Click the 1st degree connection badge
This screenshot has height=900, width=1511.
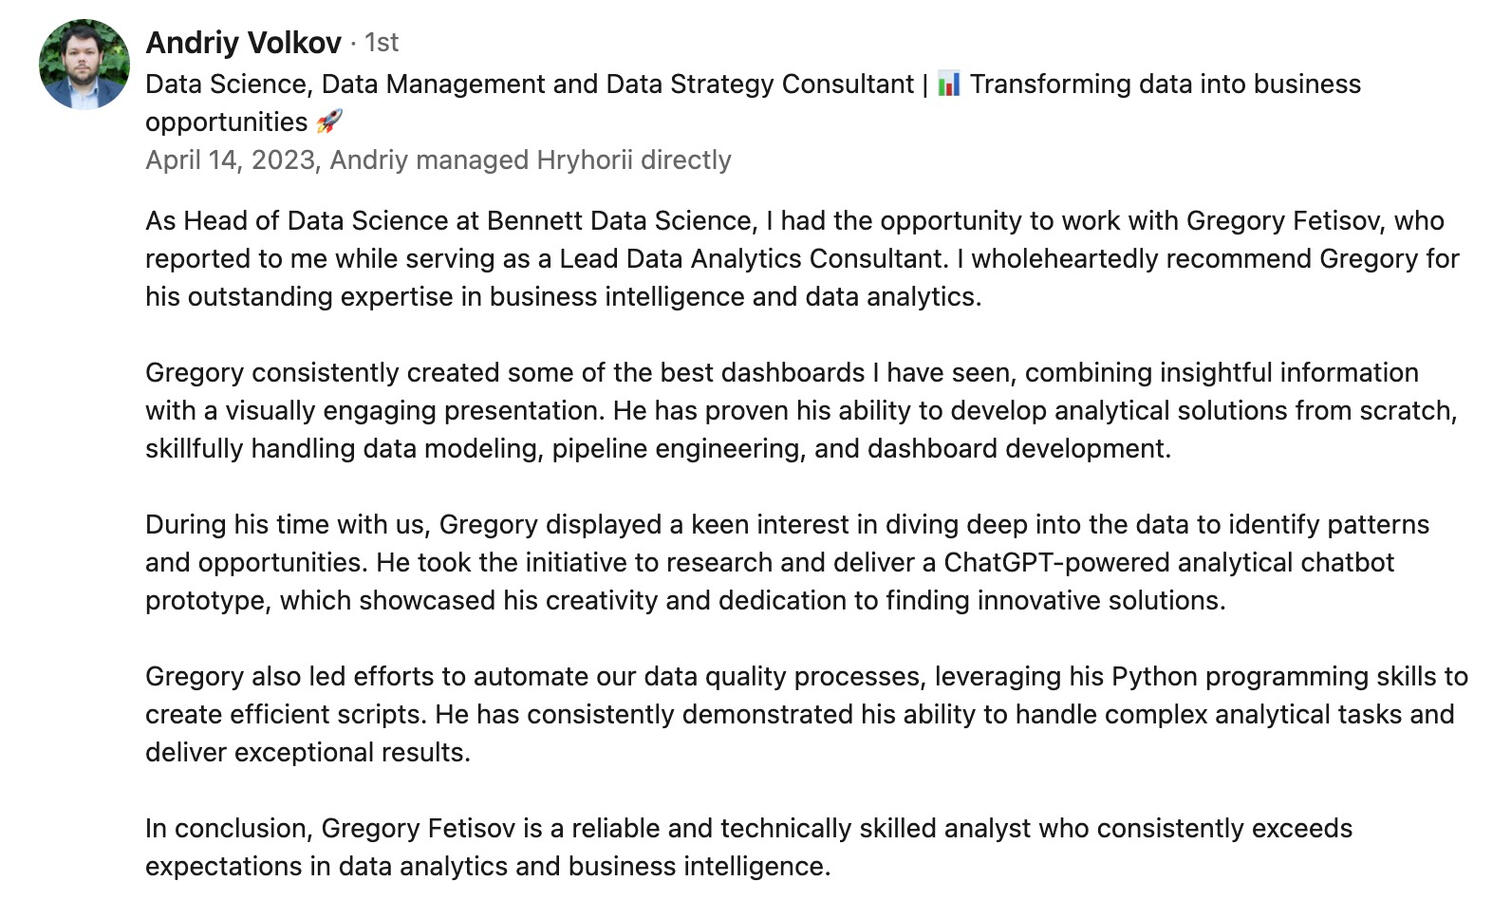point(381,43)
